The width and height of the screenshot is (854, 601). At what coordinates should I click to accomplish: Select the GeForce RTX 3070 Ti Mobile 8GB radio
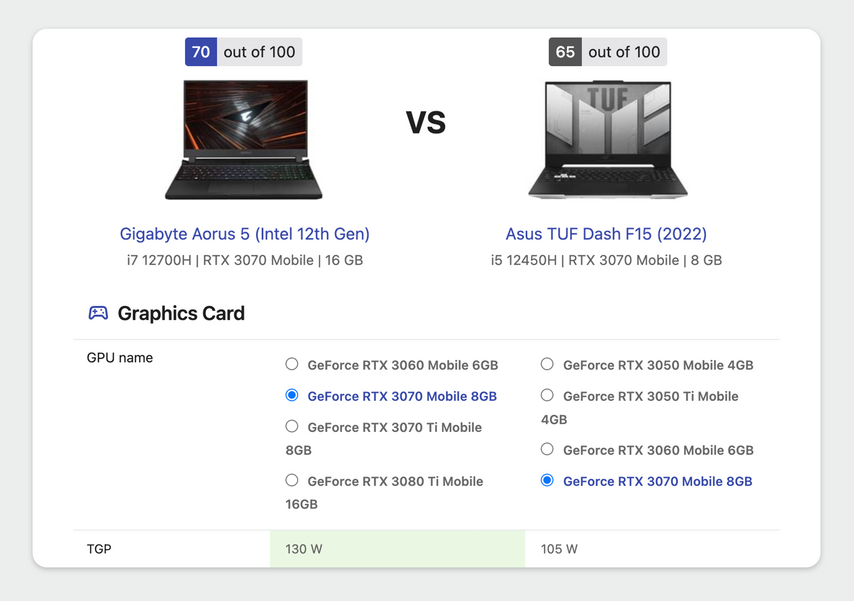(x=292, y=426)
